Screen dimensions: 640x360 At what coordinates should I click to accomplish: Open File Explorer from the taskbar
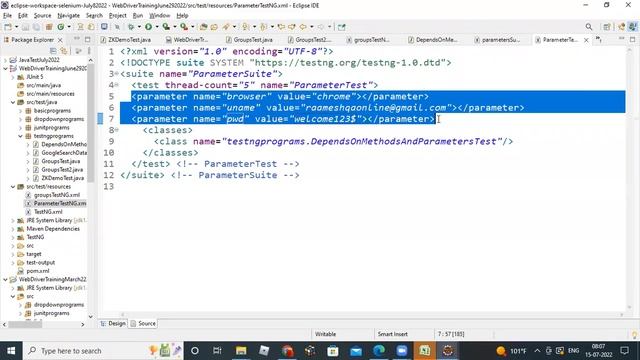[241, 351]
